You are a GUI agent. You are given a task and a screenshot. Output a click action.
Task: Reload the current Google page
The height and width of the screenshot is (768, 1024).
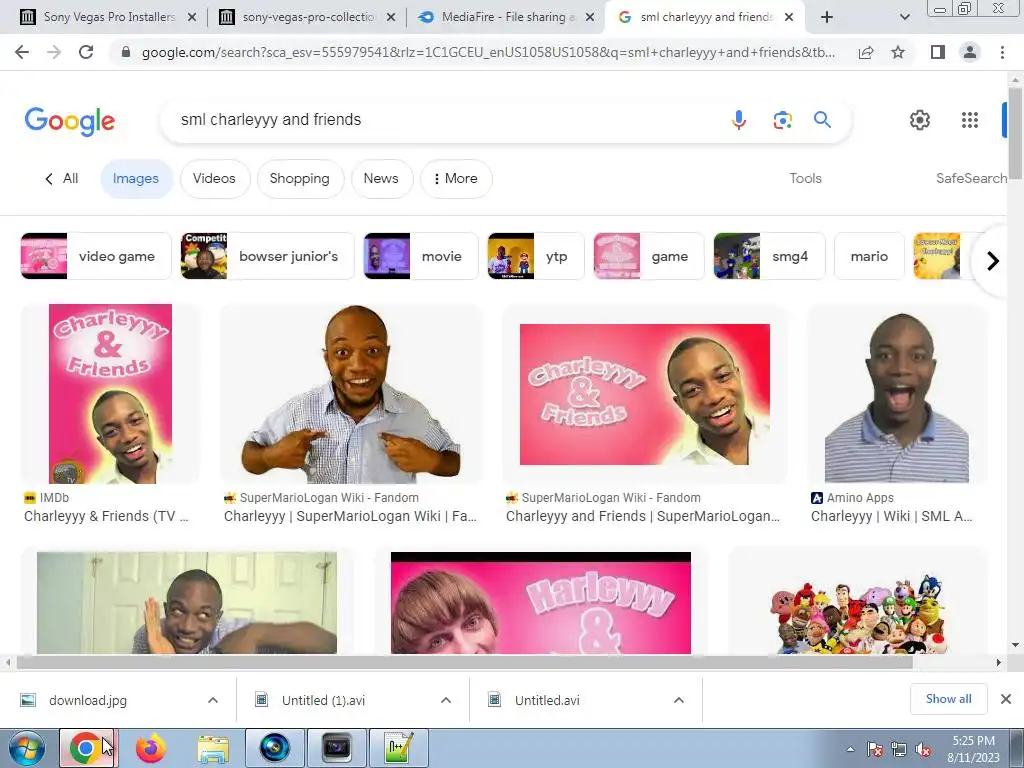(86, 52)
